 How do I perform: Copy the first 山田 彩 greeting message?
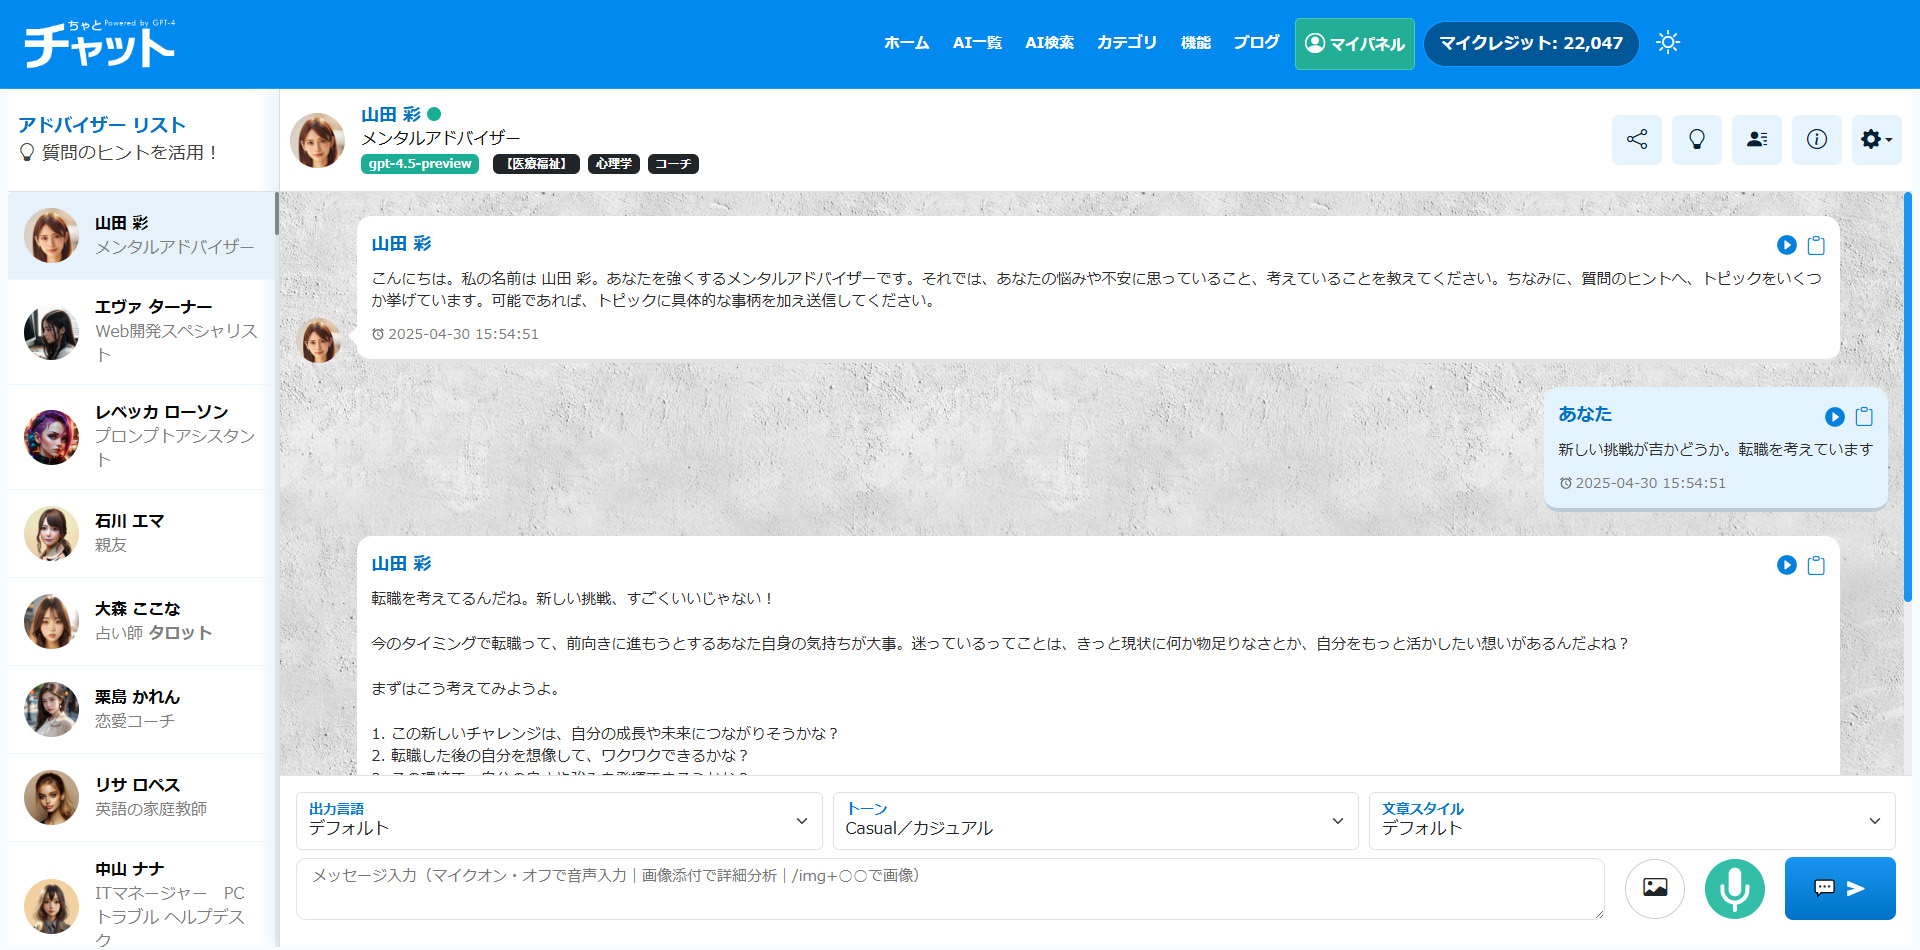click(1816, 245)
